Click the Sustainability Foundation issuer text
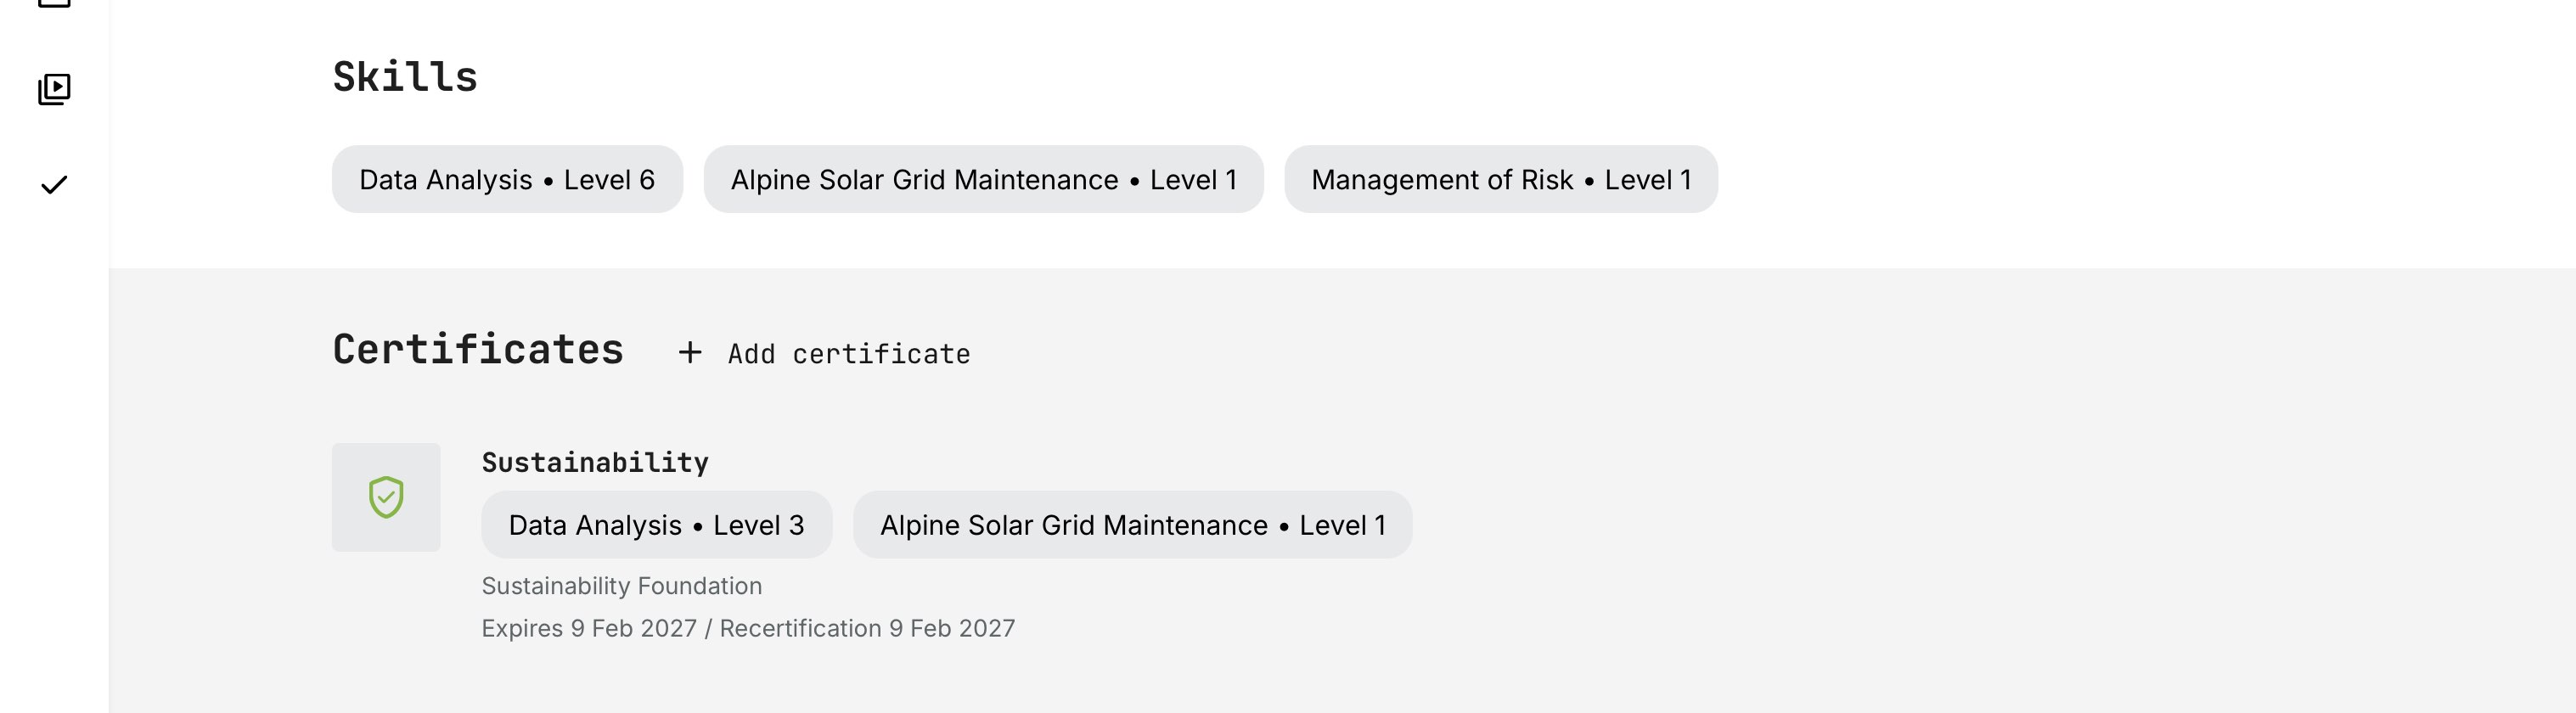2576x713 pixels. 622,586
